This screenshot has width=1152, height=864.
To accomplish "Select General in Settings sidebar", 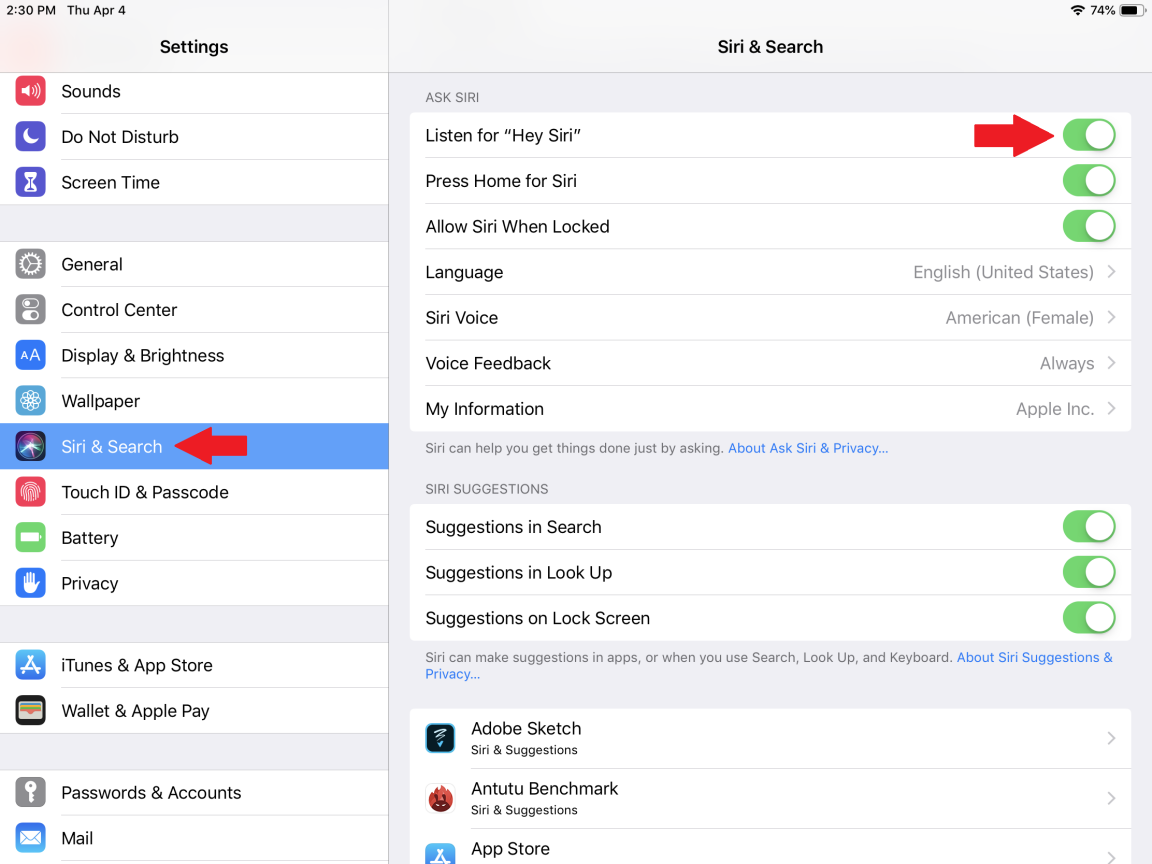I will coord(92,264).
